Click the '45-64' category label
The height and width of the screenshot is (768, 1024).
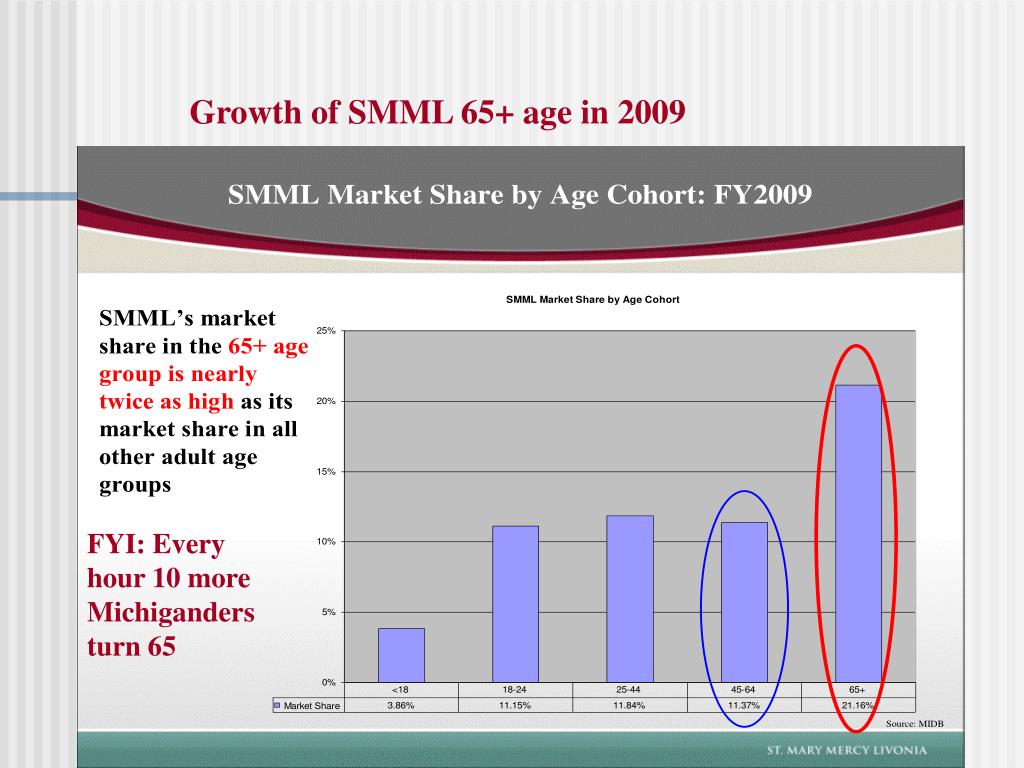[743, 690]
